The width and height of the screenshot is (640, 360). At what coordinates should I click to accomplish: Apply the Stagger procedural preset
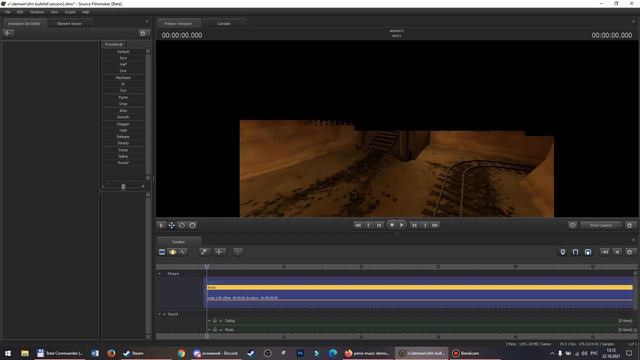point(123,124)
